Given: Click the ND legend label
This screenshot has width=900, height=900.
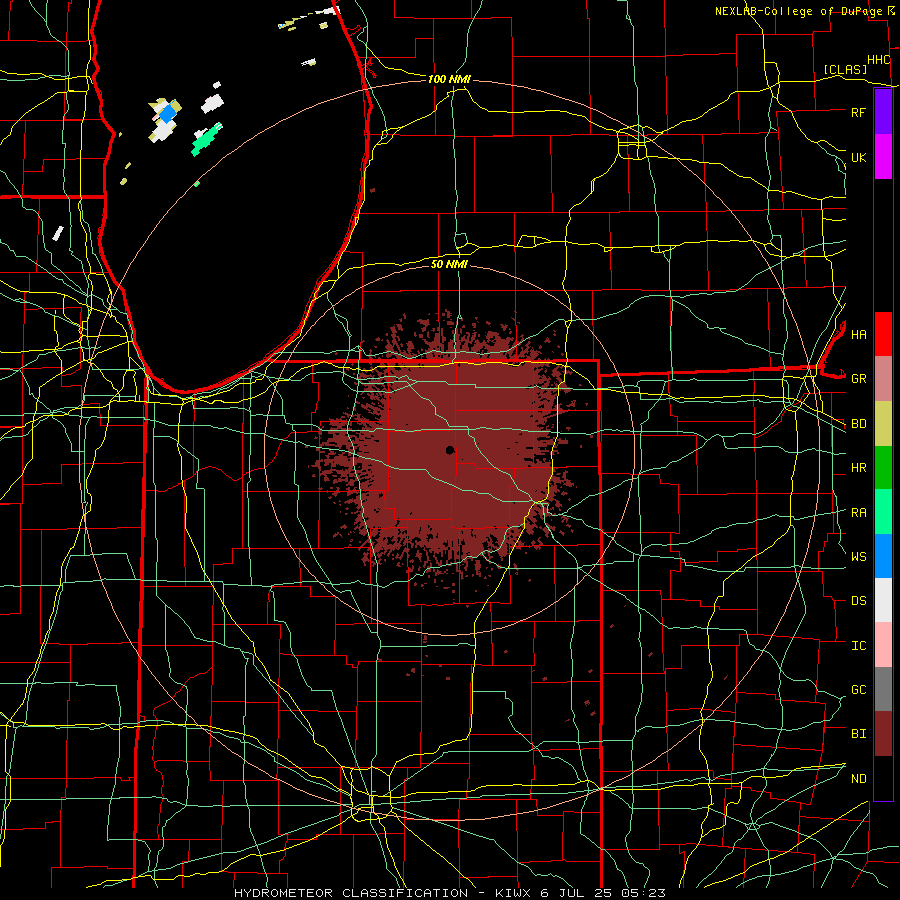Looking at the screenshot, I should 858,778.
